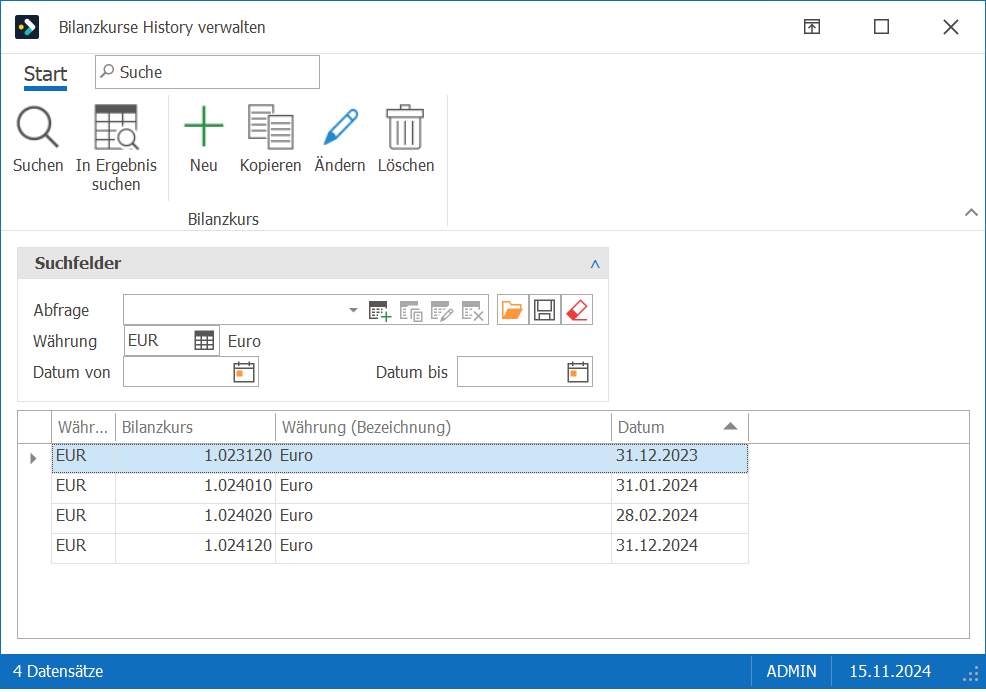Open the Währung lookup table
Screen dimensions: 986x692
204,341
